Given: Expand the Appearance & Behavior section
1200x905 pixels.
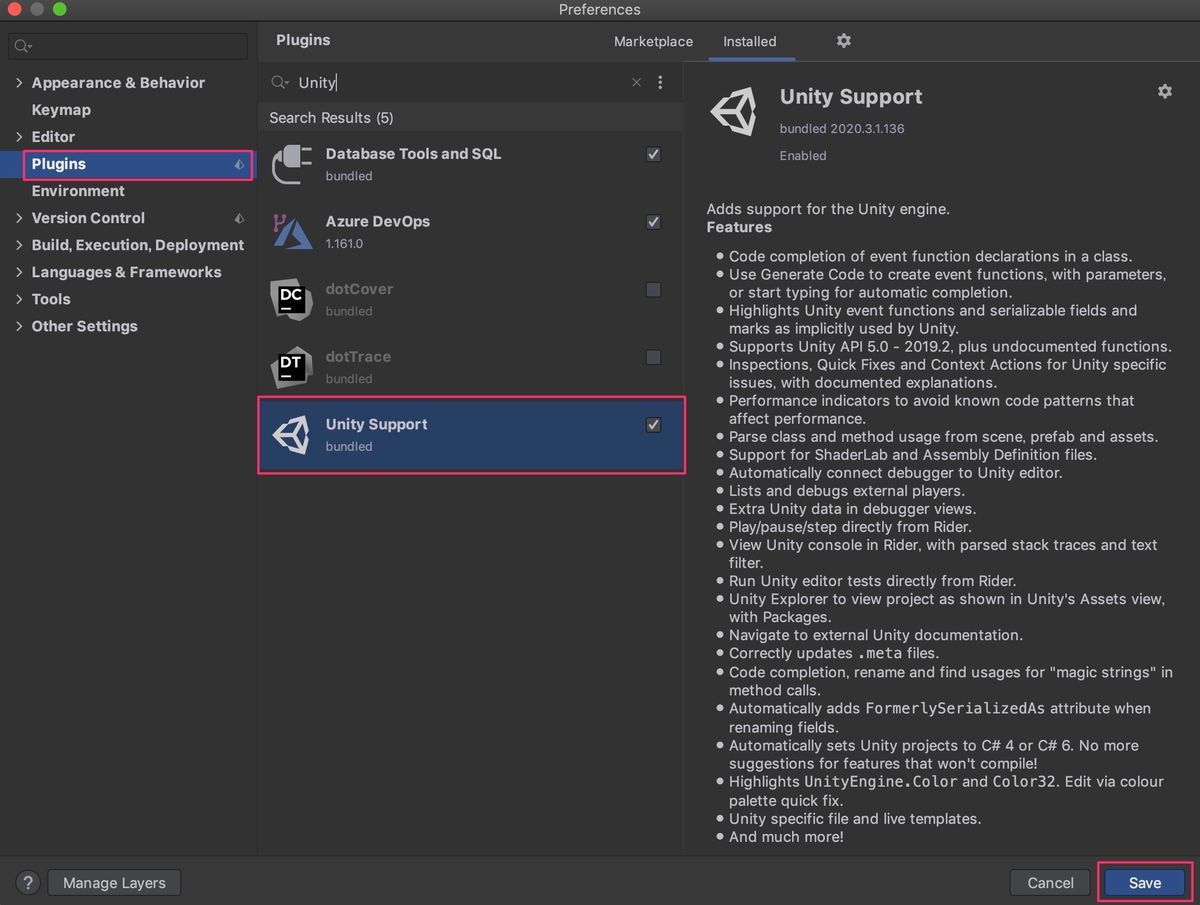Looking at the screenshot, I should [19, 83].
